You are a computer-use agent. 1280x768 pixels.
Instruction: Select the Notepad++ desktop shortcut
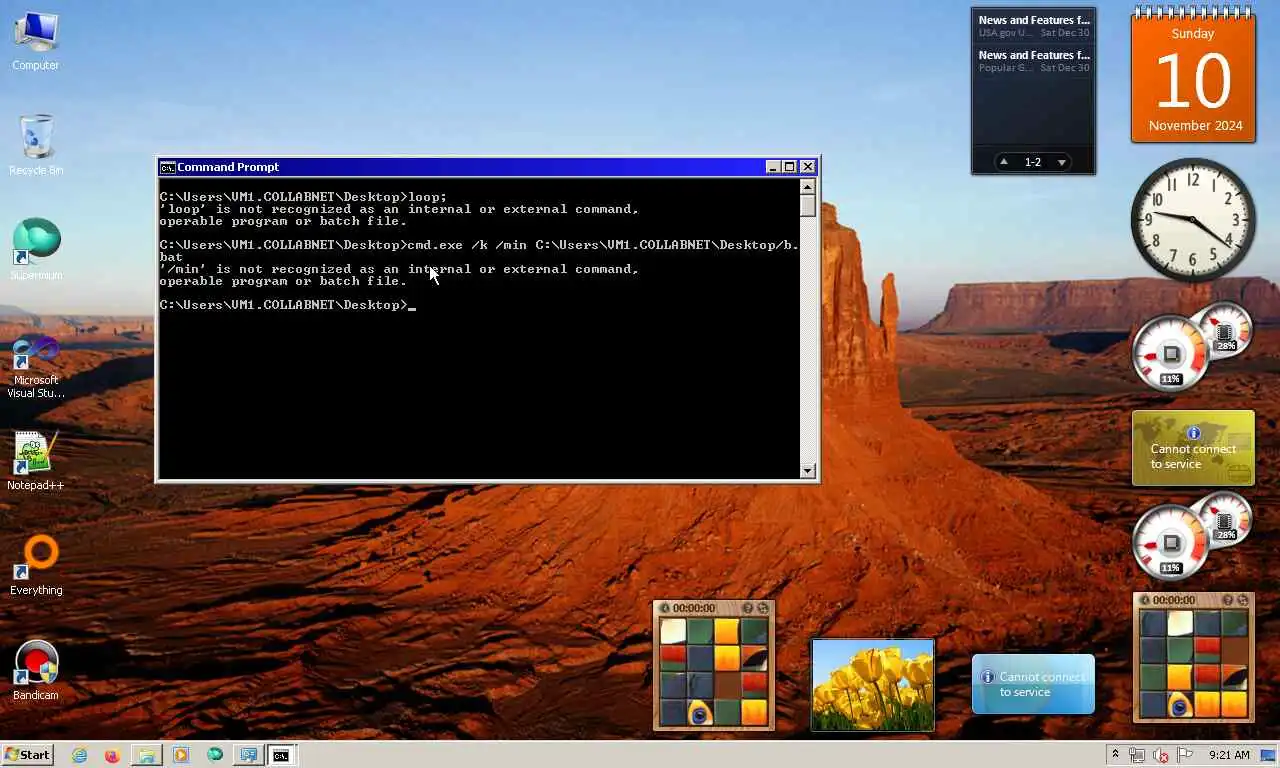click(36, 461)
